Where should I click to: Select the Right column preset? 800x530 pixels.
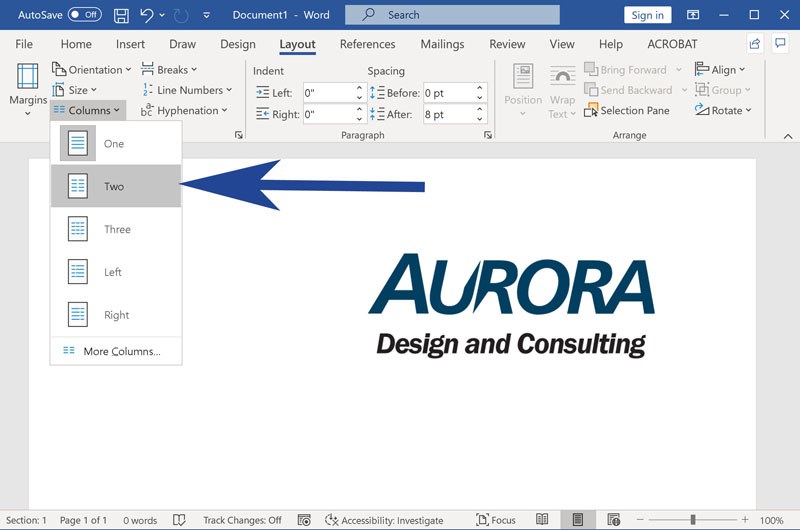pyautogui.click(x=116, y=315)
